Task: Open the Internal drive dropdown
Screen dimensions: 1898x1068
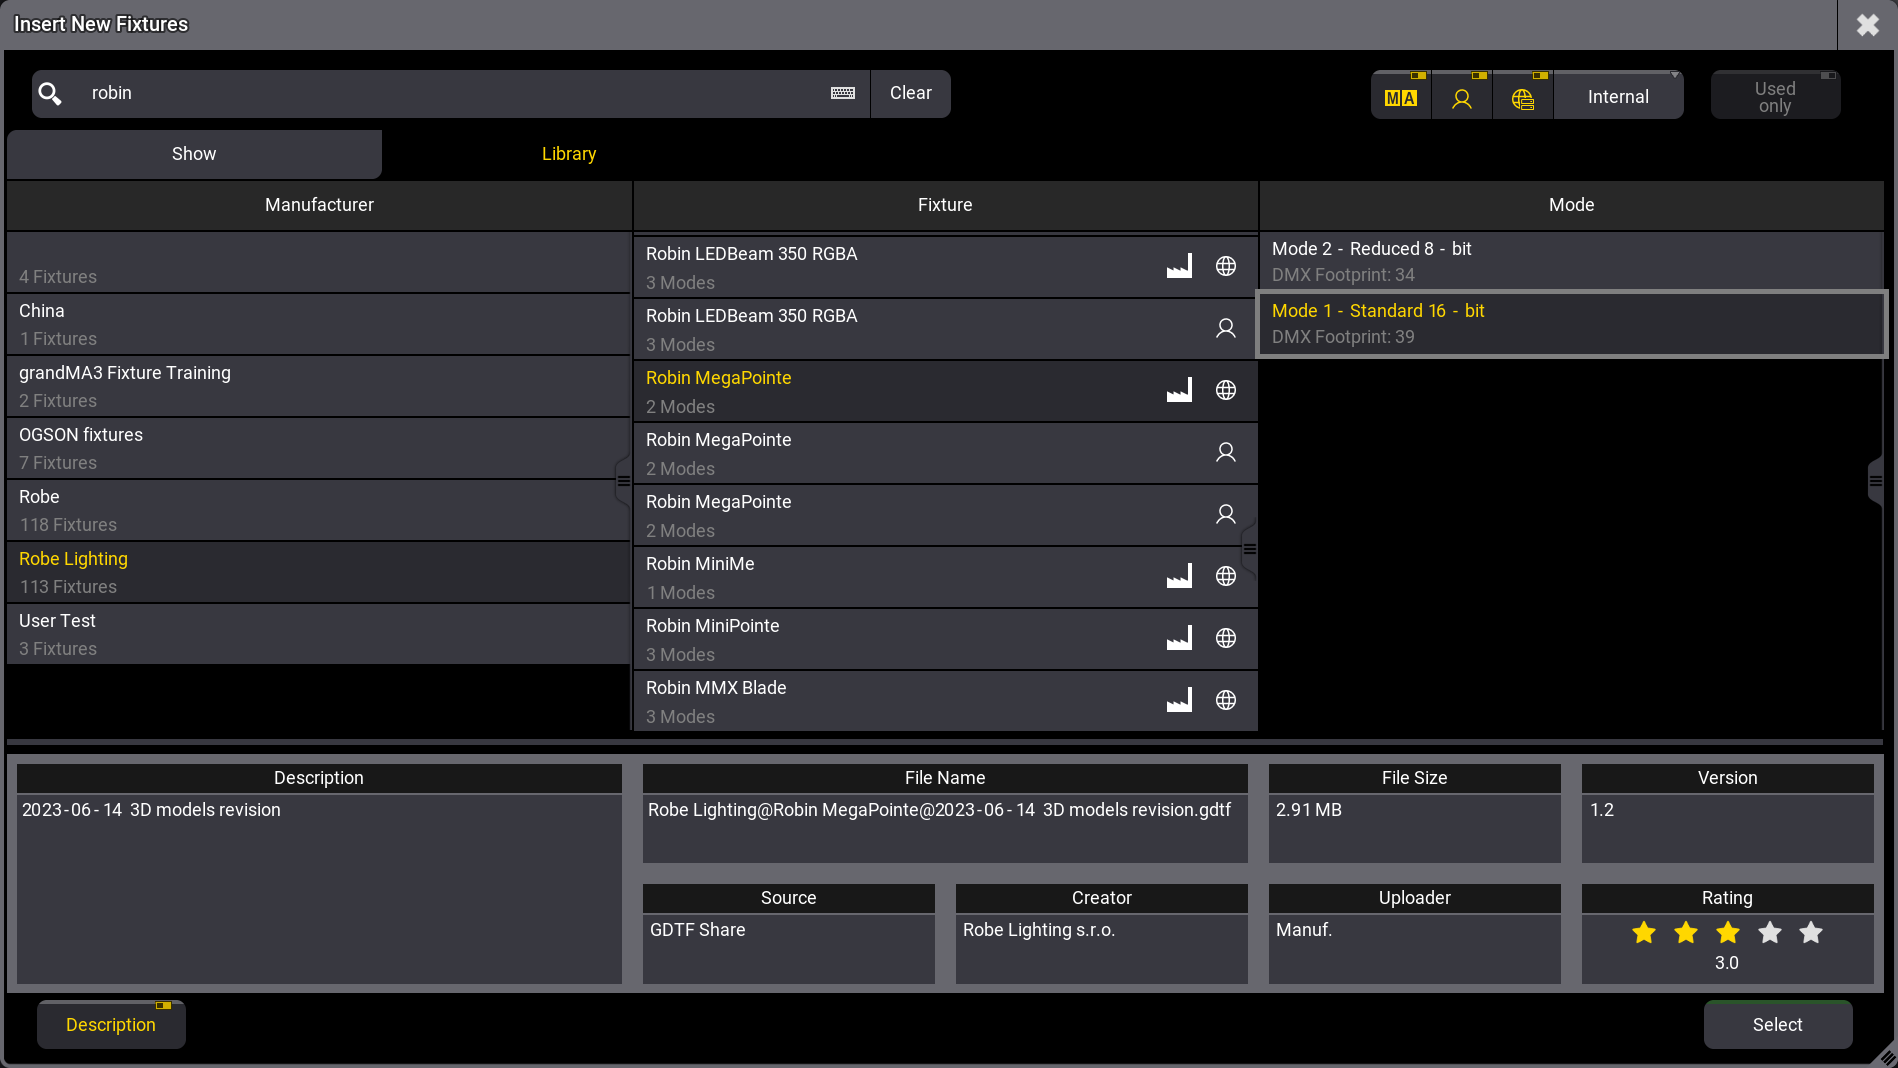Action: click(1618, 97)
